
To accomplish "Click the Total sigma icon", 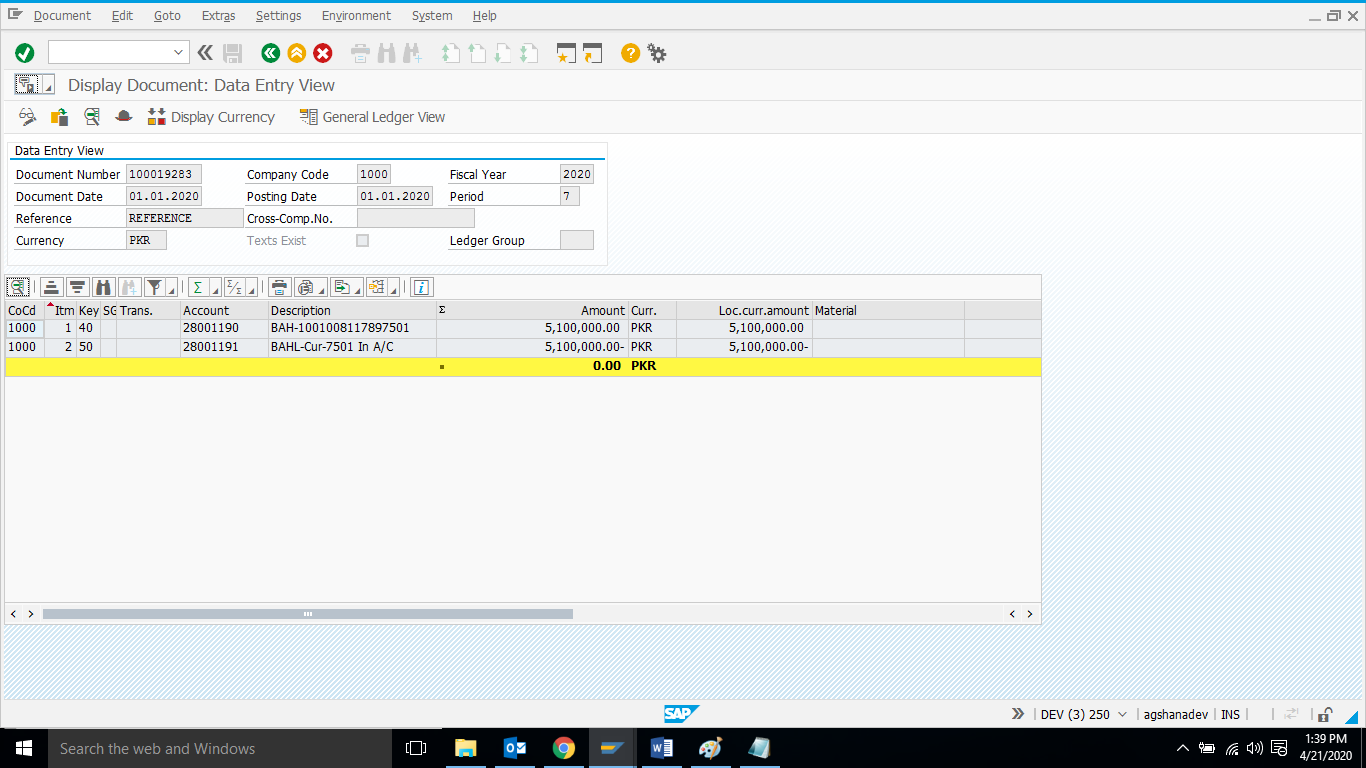I will coord(196,287).
